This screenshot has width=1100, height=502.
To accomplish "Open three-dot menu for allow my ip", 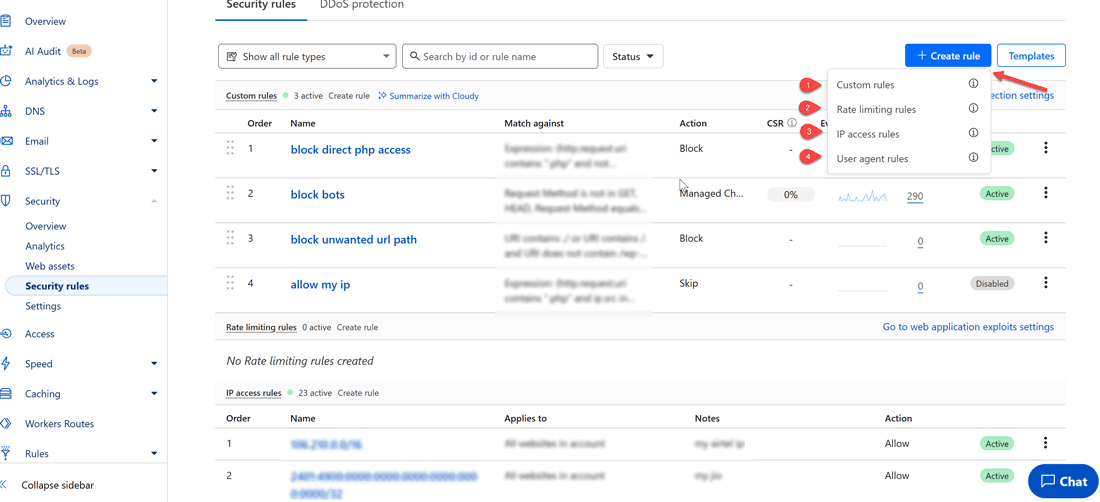I will click(1045, 283).
